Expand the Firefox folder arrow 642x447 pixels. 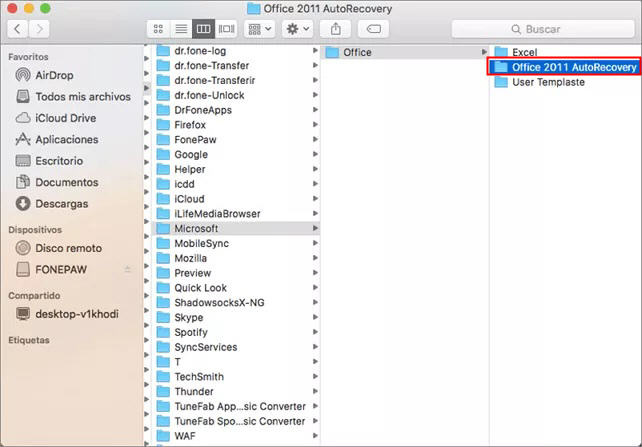(315, 124)
